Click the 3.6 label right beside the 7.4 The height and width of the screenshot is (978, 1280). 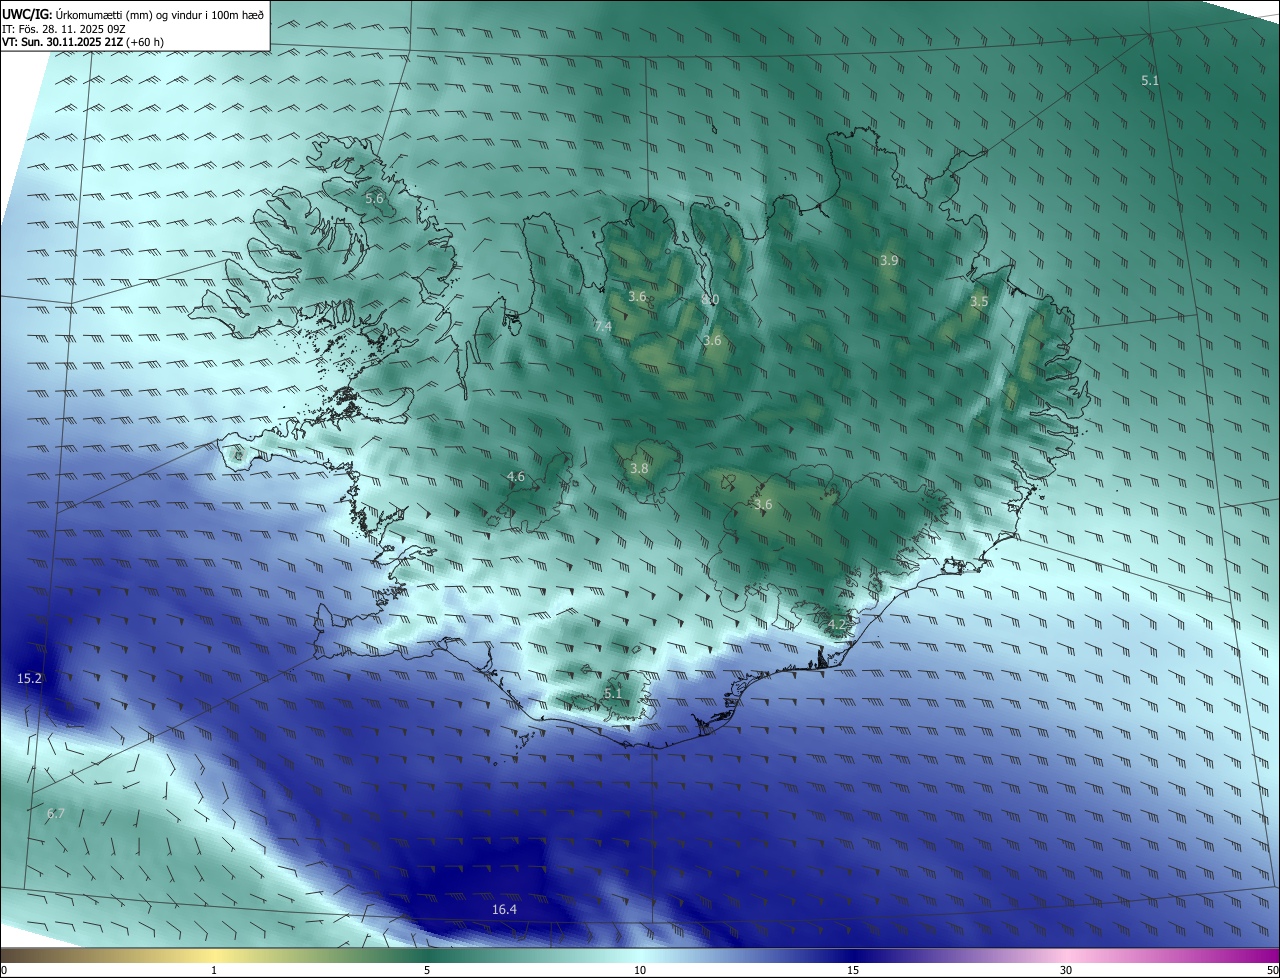tap(637, 297)
